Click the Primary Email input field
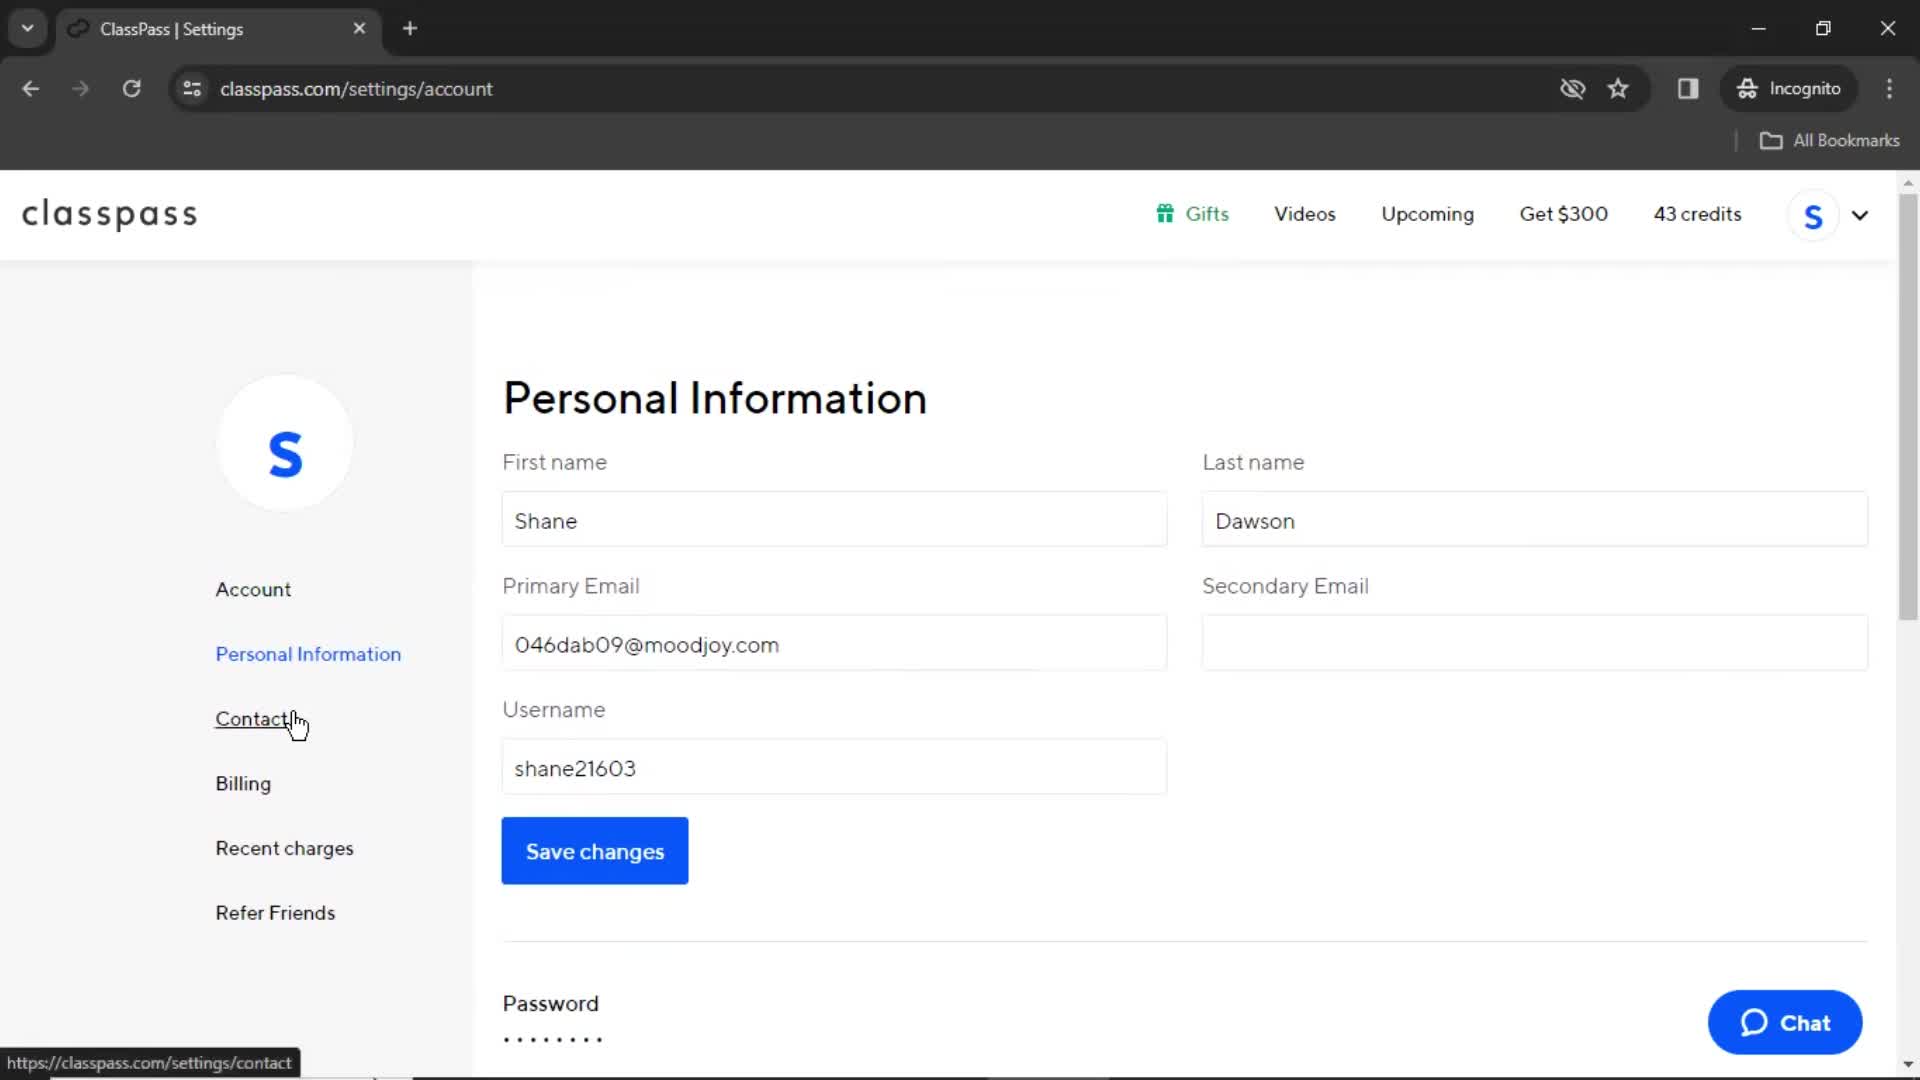The width and height of the screenshot is (1920, 1080). [833, 644]
